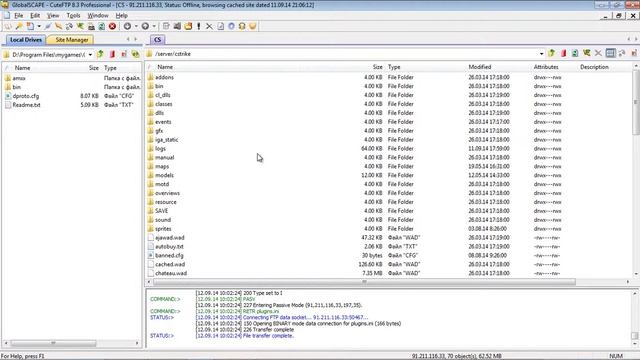This screenshot has width=640, height=360.
Task: Launch the Connection Wizard wand icon
Action: [19, 26]
